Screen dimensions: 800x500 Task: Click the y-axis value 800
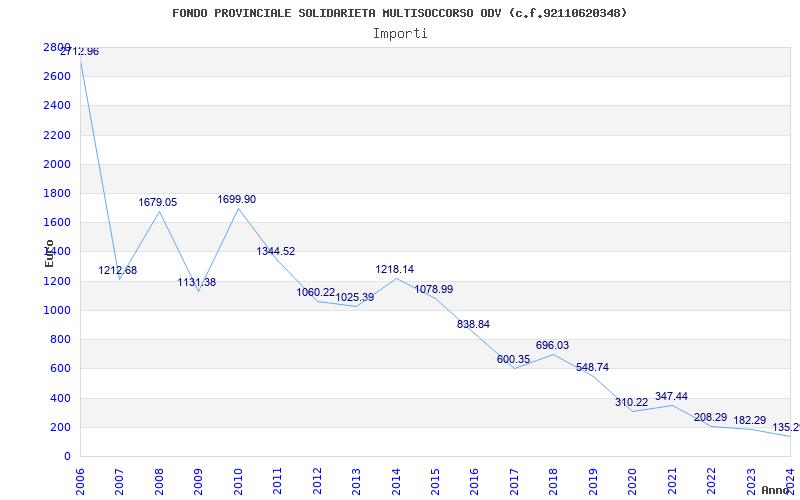[x=61, y=339]
